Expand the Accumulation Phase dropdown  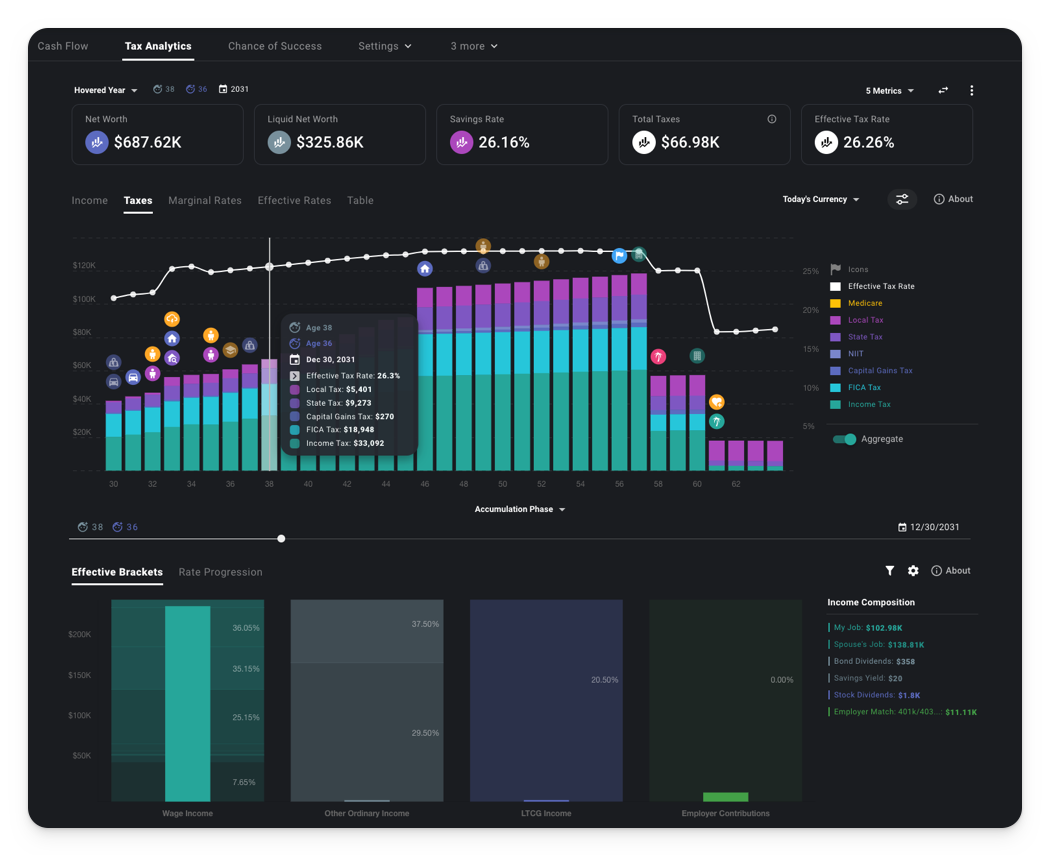(x=520, y=509)
